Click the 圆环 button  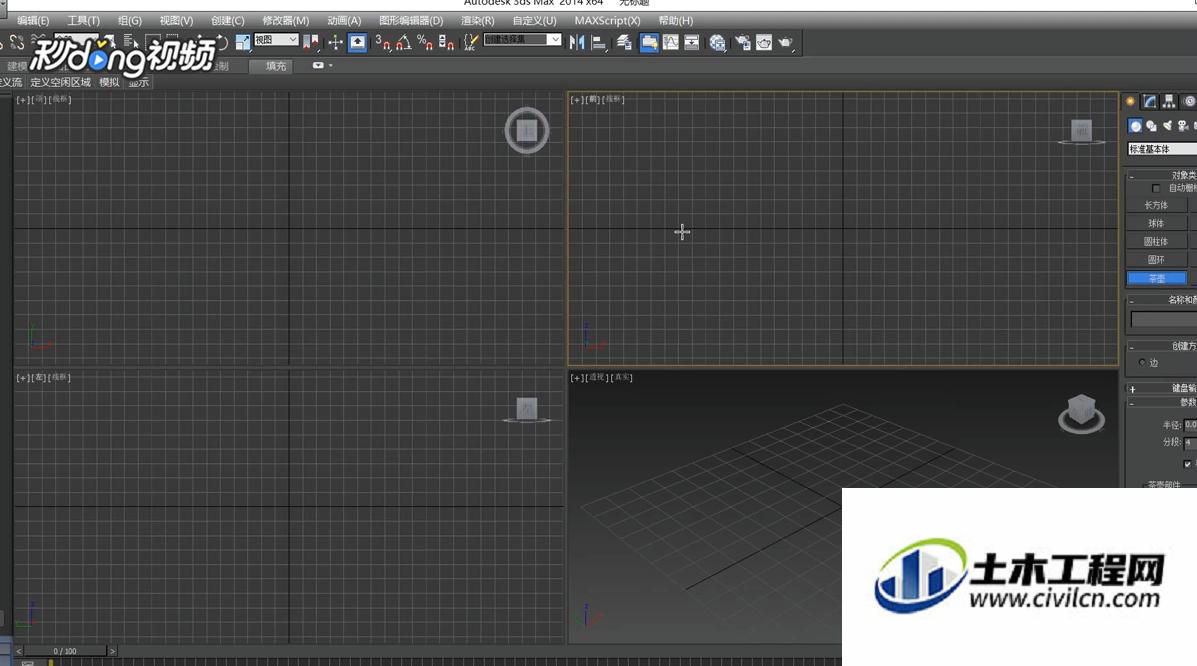[1157, 260]
